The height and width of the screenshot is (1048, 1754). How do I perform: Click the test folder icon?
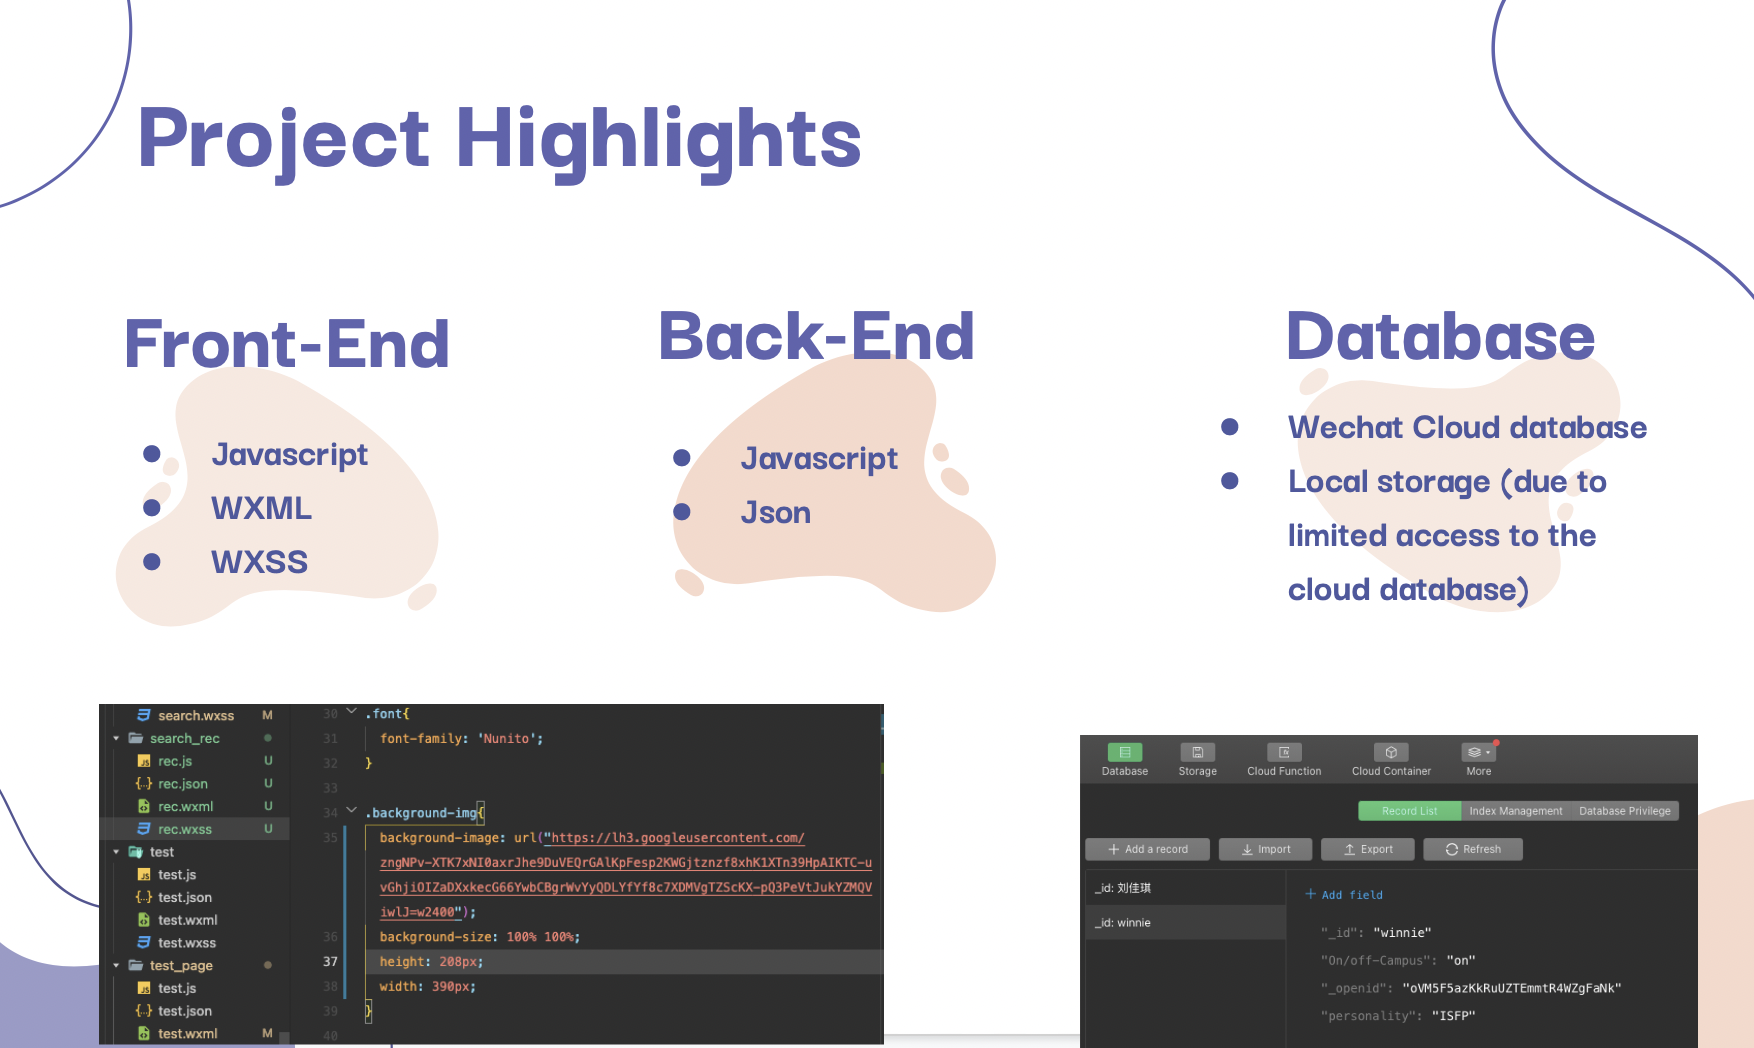pyautogui.click(x=135, y=852)
